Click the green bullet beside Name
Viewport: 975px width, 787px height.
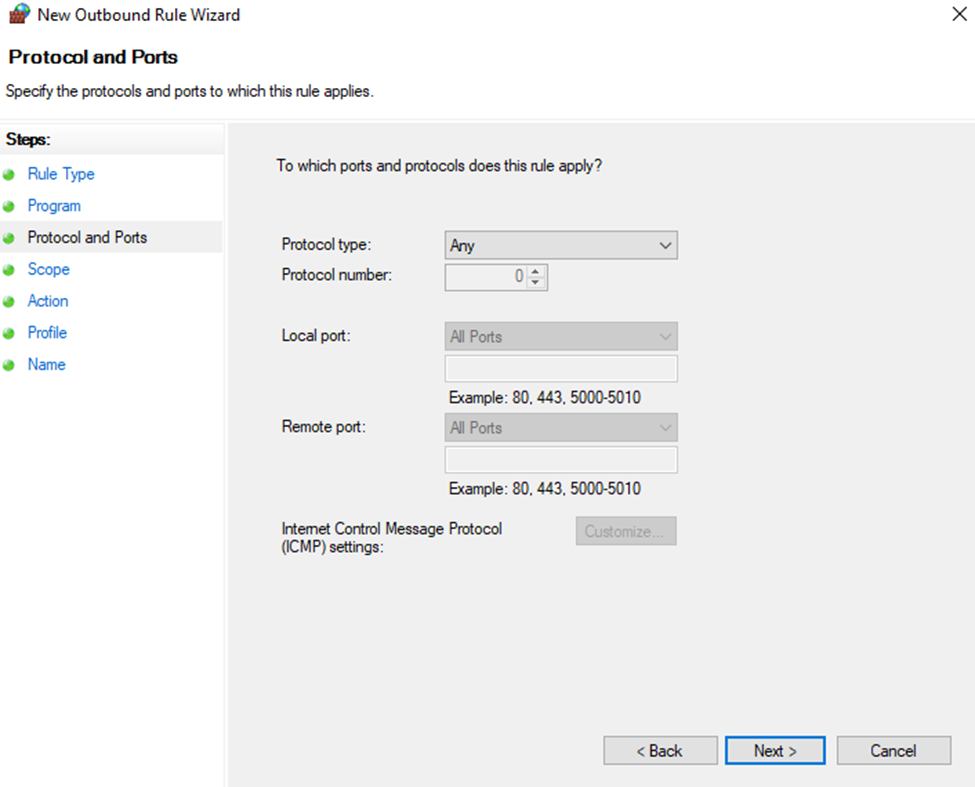pos(9,365)
